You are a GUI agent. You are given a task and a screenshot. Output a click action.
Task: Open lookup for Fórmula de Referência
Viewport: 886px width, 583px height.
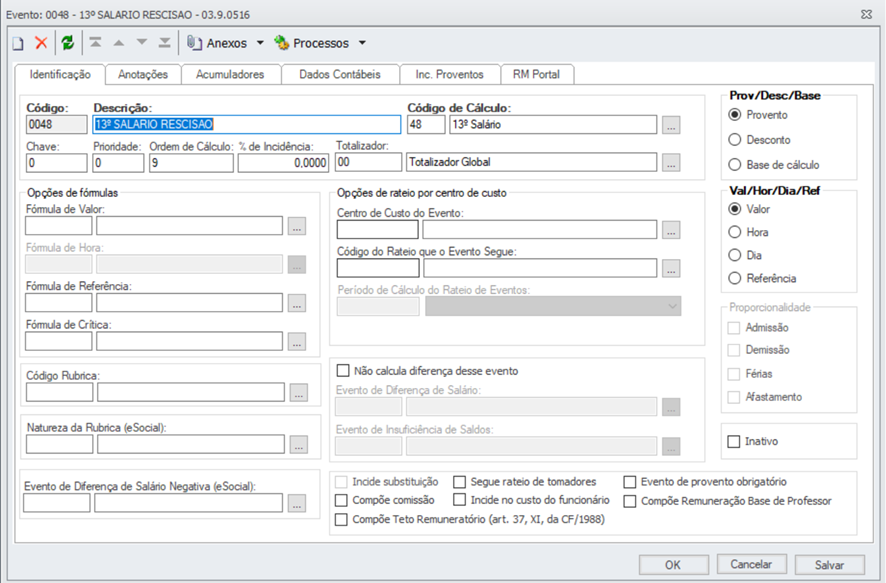pyautogui.click(x=297, y=303)
